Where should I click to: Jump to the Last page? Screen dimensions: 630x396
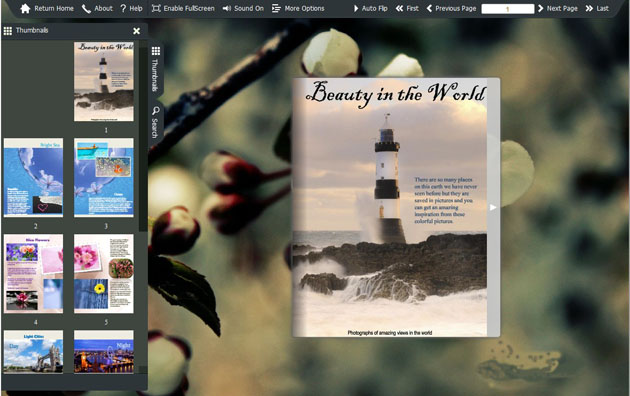(x=597, y=8)
